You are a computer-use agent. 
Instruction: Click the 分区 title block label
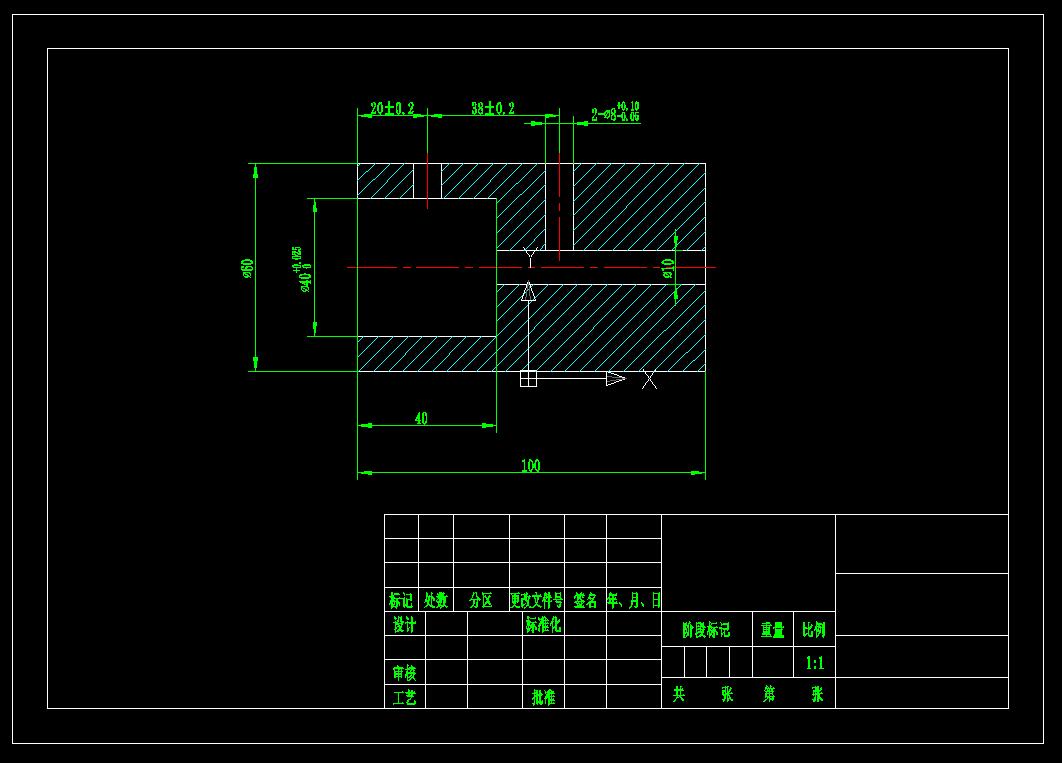tap(481, 601)
